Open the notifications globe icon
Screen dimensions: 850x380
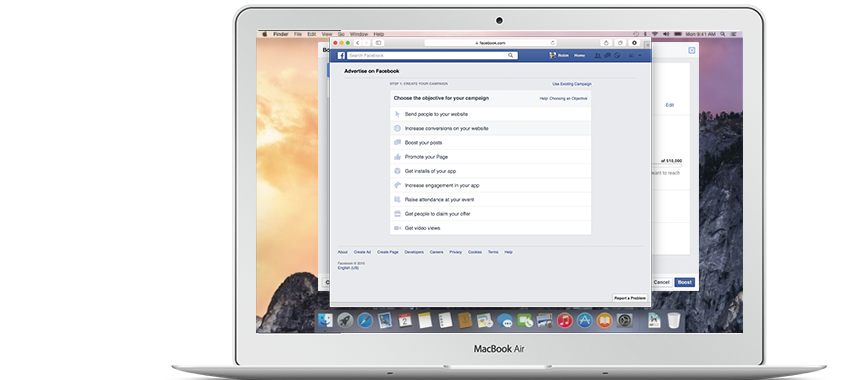617,55
